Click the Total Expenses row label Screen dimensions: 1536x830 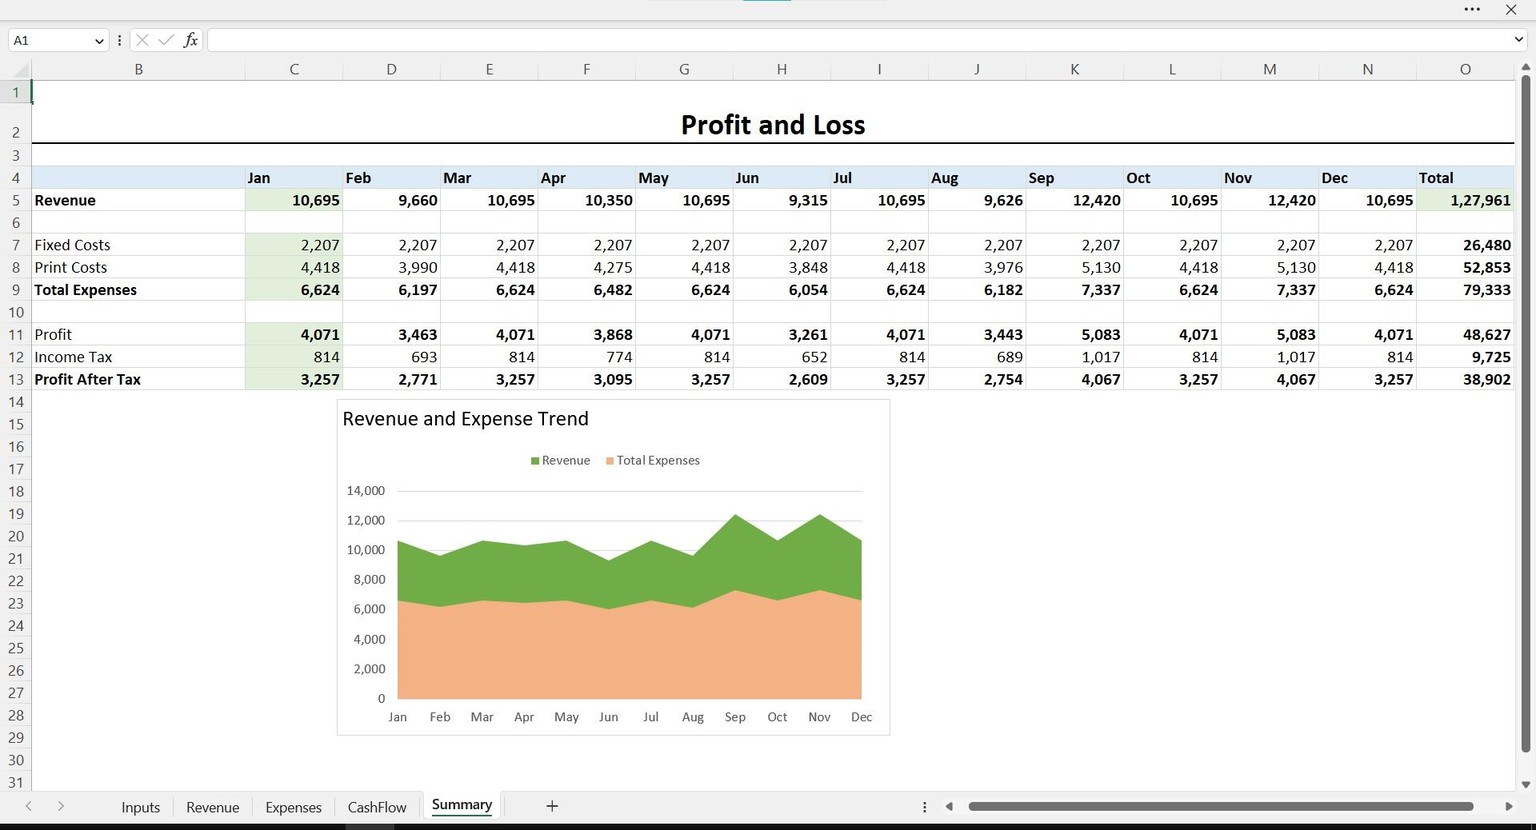pyautogui.click(x=85, y=290)
